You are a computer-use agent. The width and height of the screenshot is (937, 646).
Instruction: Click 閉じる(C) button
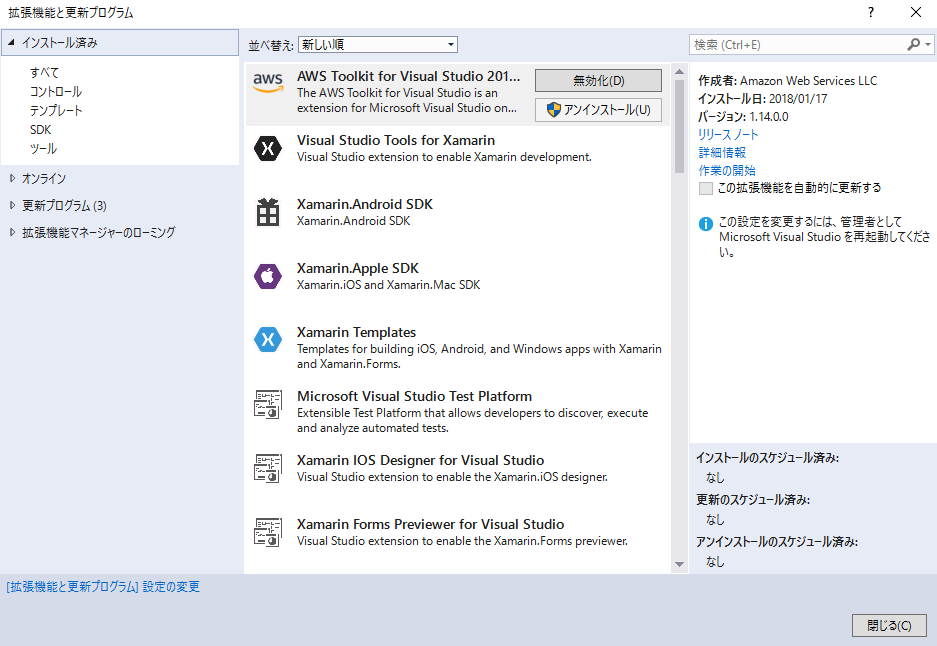889,626
